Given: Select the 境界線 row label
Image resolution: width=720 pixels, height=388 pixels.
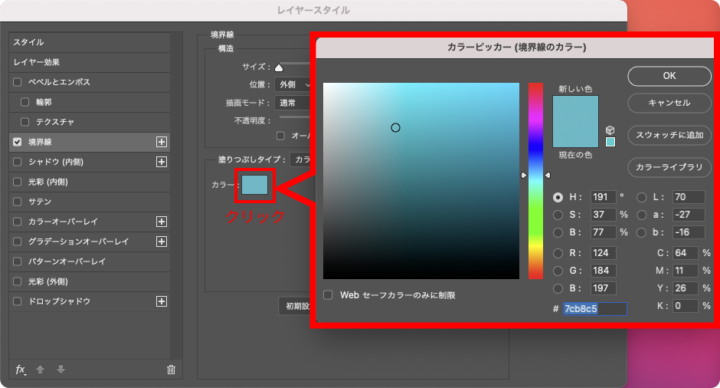Looking at the screenshot, I should pos(40,142).
